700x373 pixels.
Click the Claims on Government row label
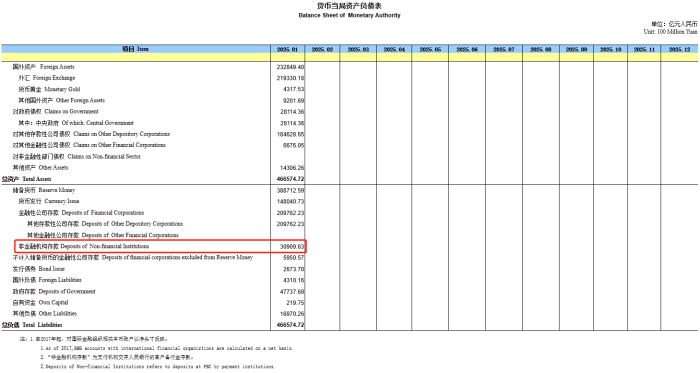point(55,112)
